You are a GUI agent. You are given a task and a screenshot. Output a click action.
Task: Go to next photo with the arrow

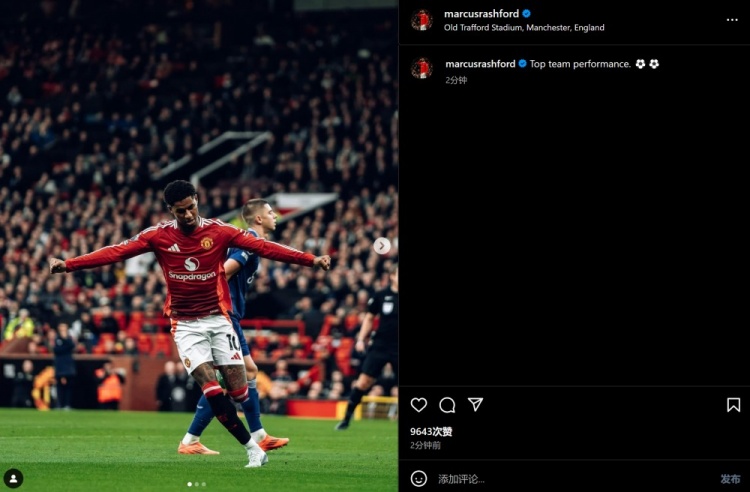[382, 246]
